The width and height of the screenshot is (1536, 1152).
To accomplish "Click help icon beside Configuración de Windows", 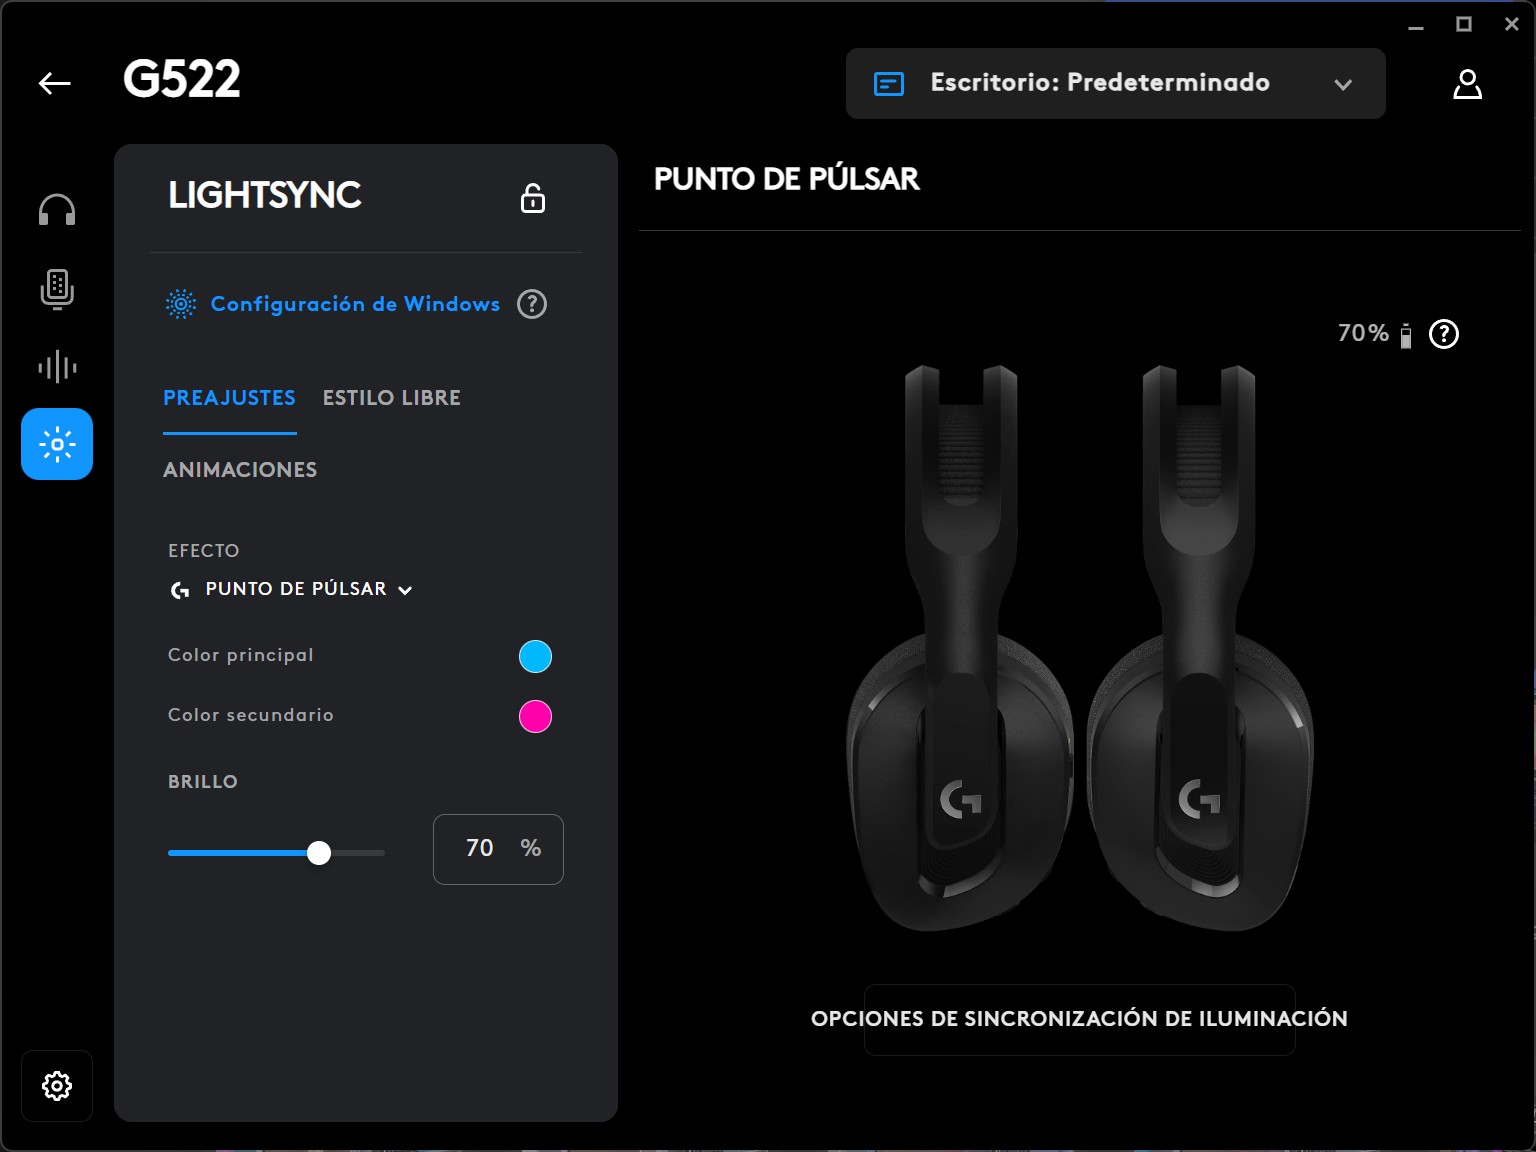I will [x=532, y=304].
